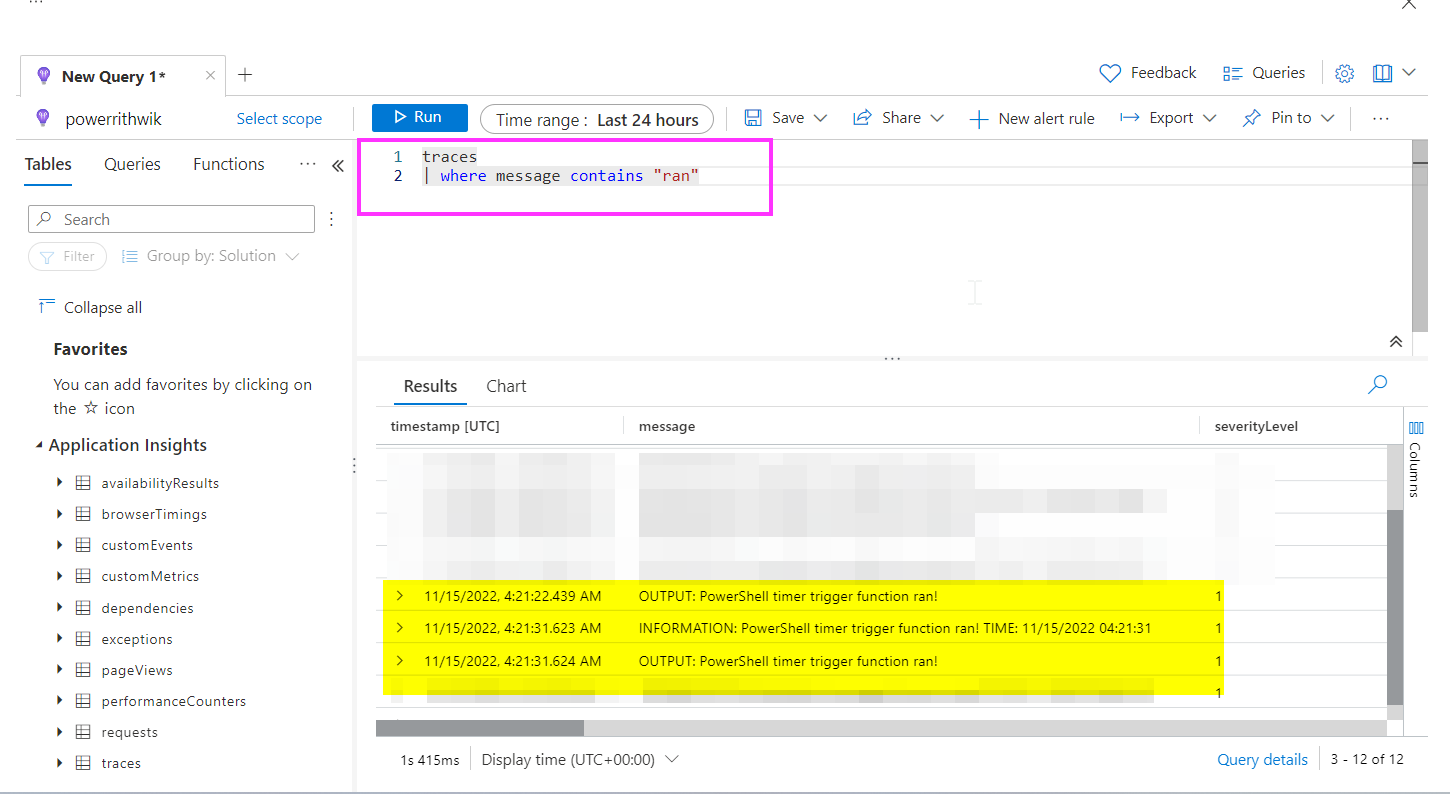This screenshot has height=794, width=1450.
Task: Switch to the Functions side tab
Action: [x=229, y=164]
